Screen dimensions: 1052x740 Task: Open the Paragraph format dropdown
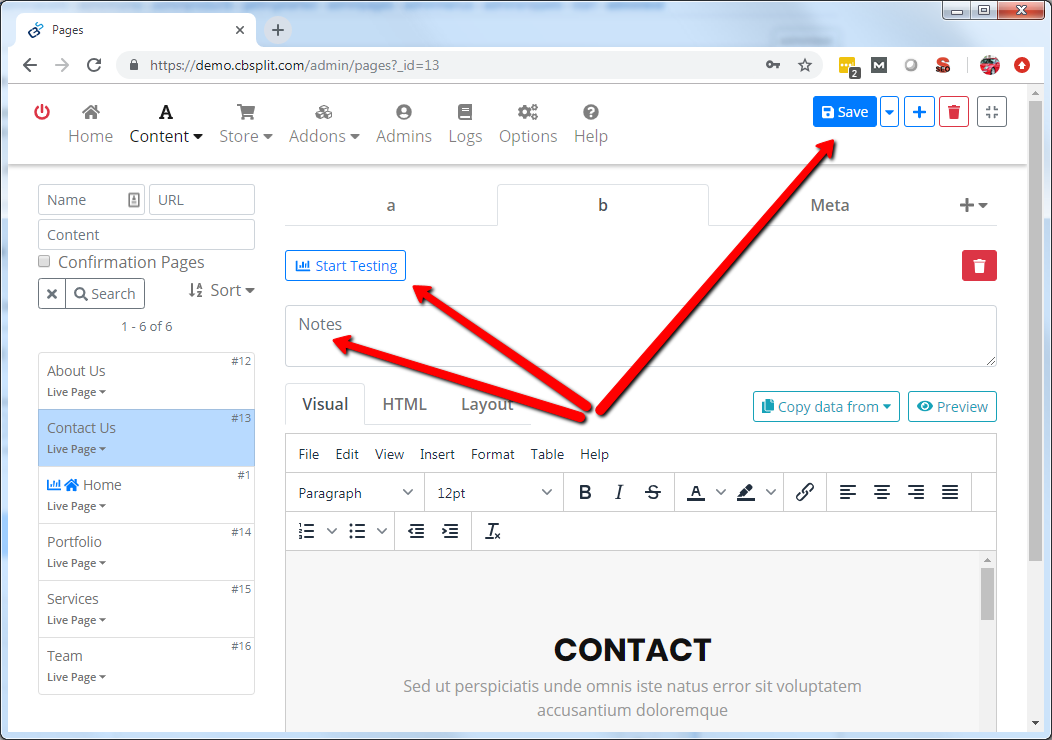tap(355, 492)
